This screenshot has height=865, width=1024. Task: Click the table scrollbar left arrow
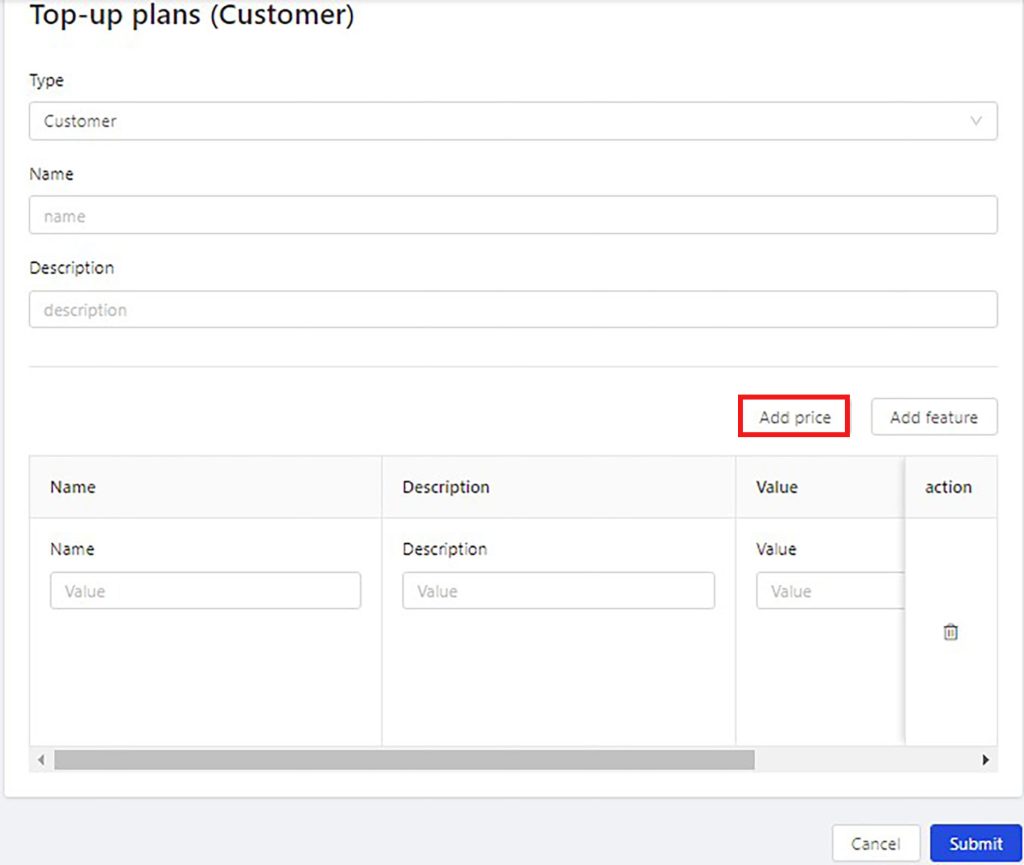[41, 759]
